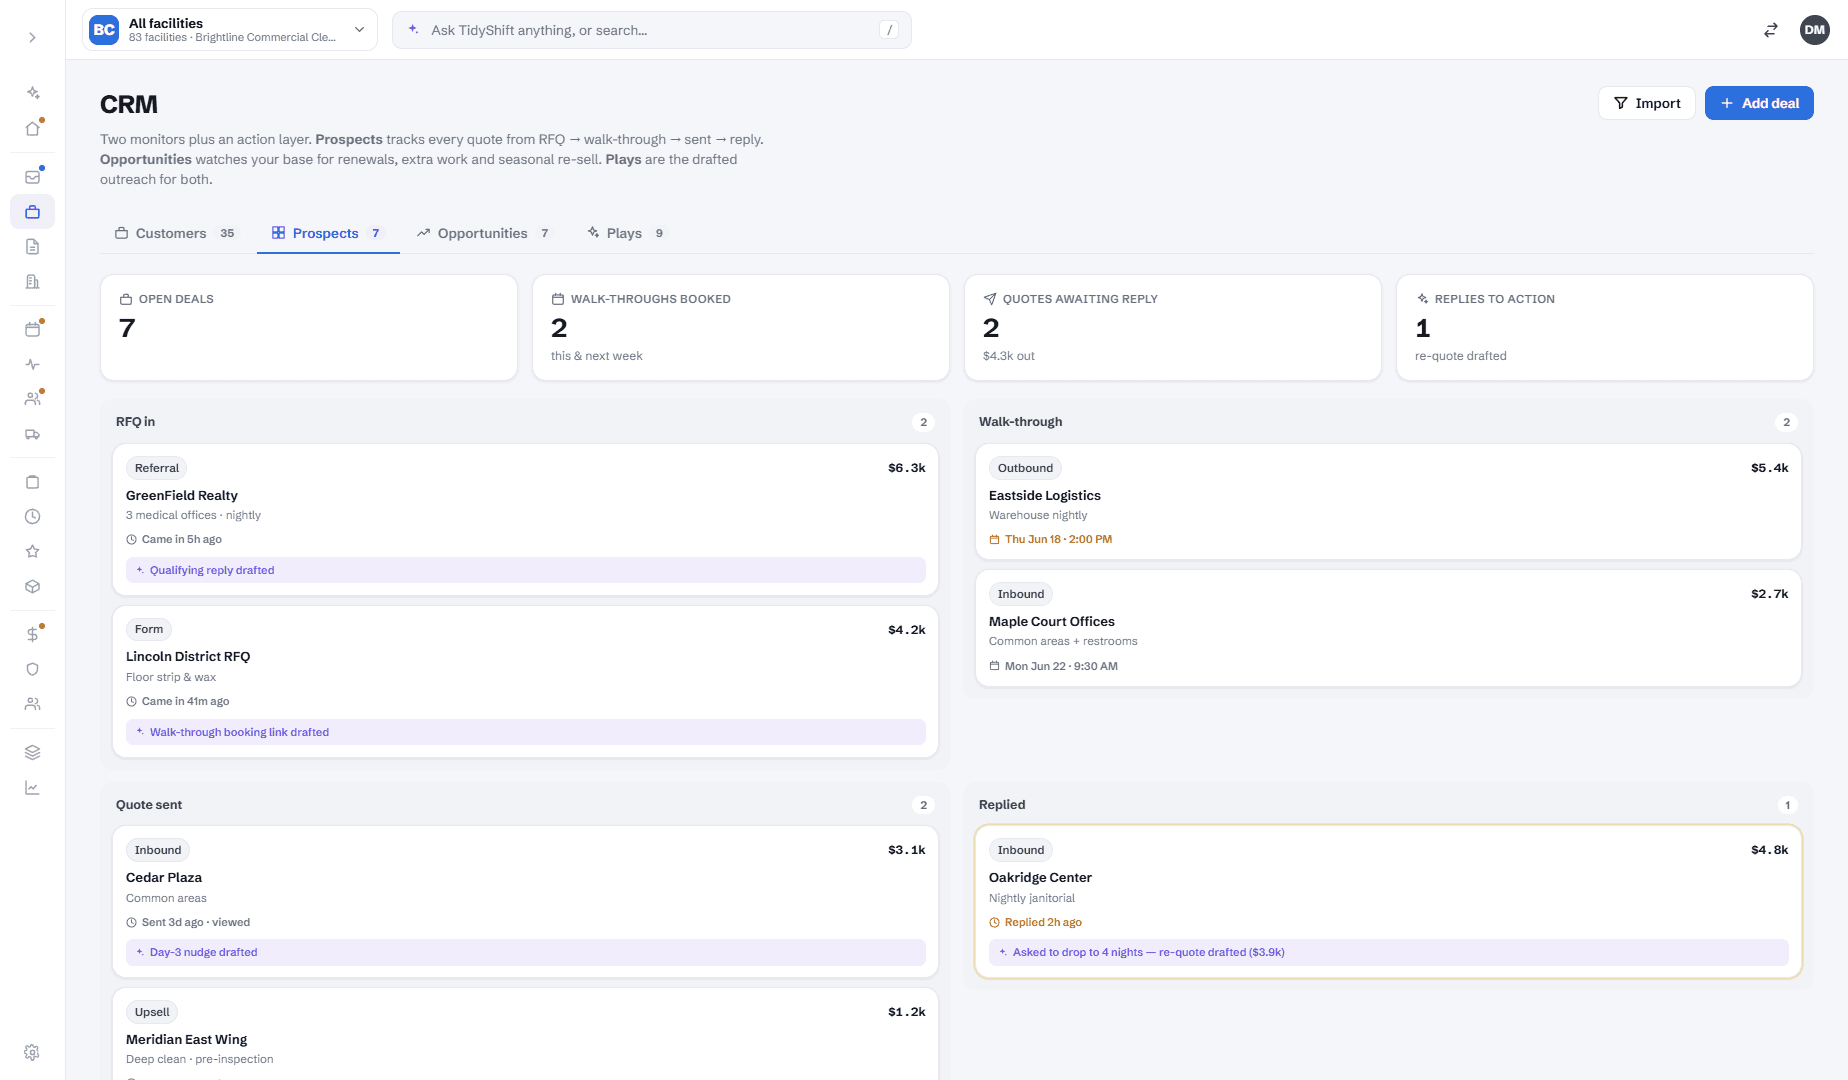Open the delivery truck icon in sidebar

tap(32, 435)
